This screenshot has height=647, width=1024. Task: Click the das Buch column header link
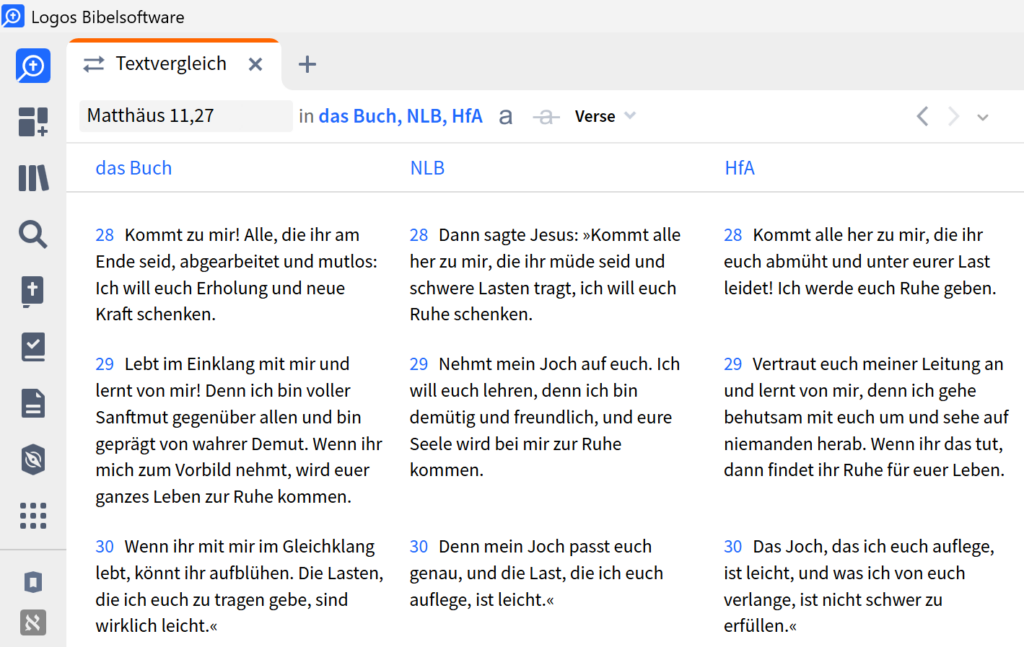point(134,168)
